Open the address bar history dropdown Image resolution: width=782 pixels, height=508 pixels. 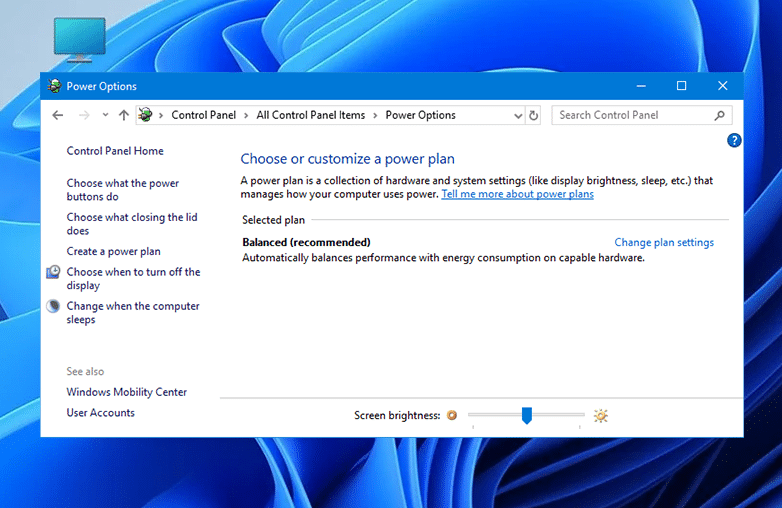click(x=518, y=116)
